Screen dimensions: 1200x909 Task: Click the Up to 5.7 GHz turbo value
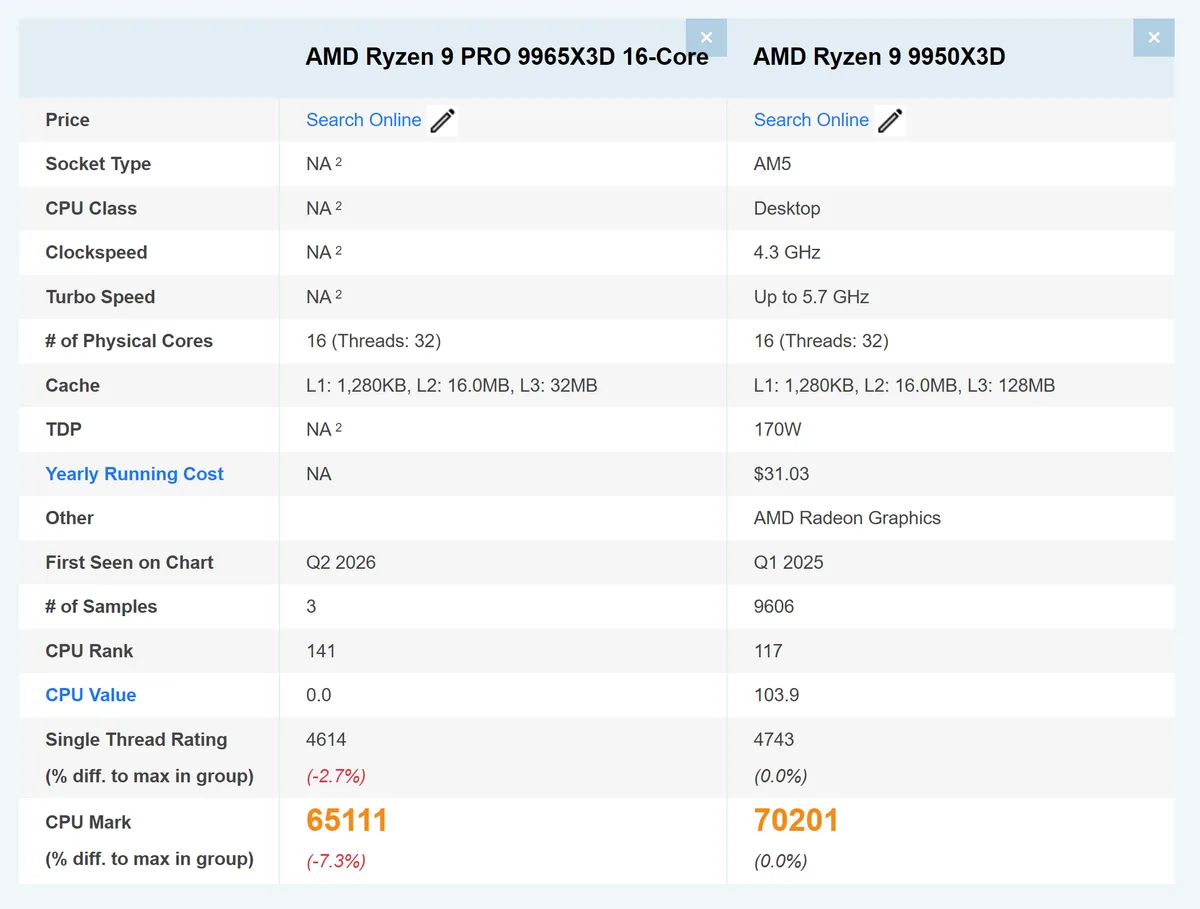coord(811,297)
